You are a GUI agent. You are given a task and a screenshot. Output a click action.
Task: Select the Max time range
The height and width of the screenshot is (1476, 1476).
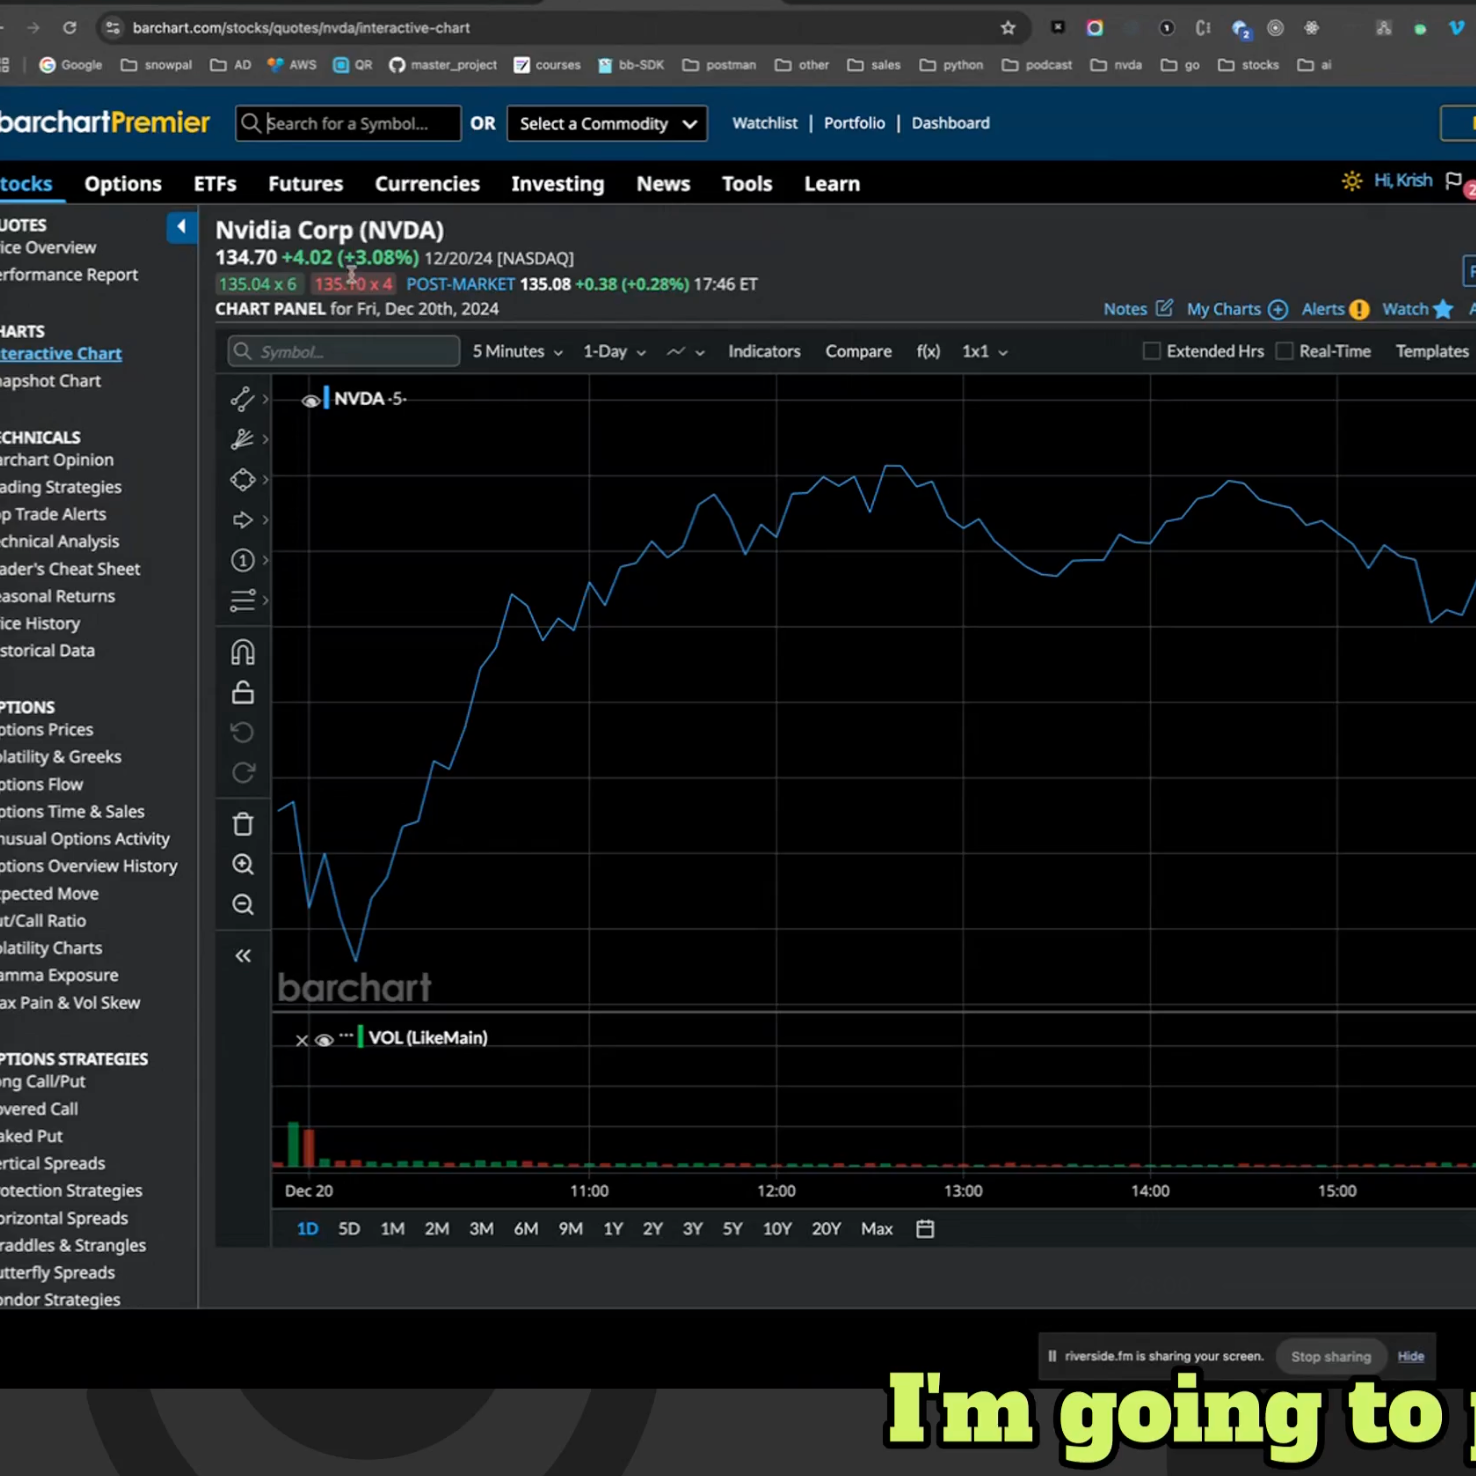(x=876, y=1228)
